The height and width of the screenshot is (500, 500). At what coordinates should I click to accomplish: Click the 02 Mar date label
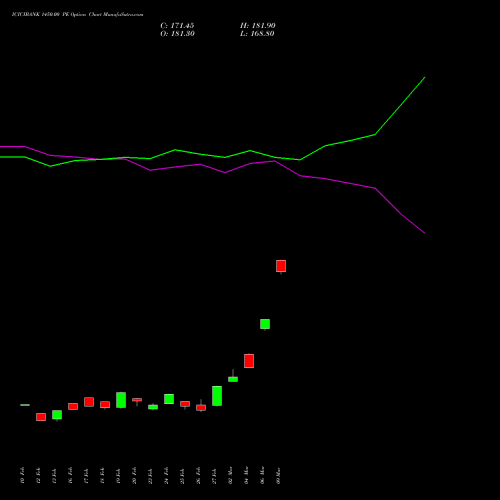(230, 475)
